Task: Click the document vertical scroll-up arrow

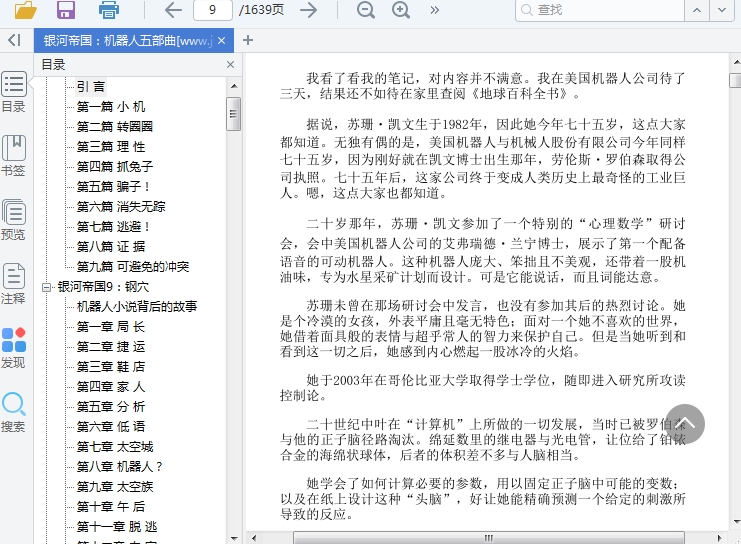Action: coord(736,62)
